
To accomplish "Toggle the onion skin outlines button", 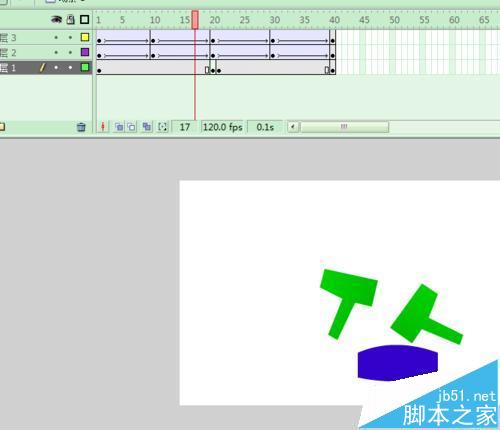I will [132, 127].
